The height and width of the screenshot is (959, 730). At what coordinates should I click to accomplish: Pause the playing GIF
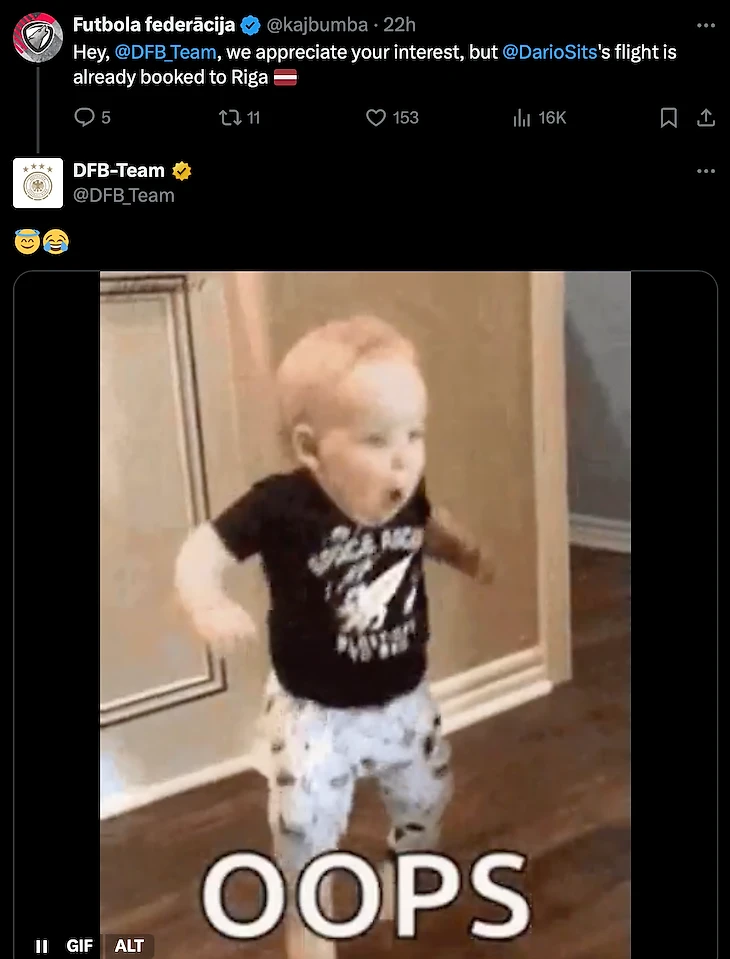[x=42, y=946]
